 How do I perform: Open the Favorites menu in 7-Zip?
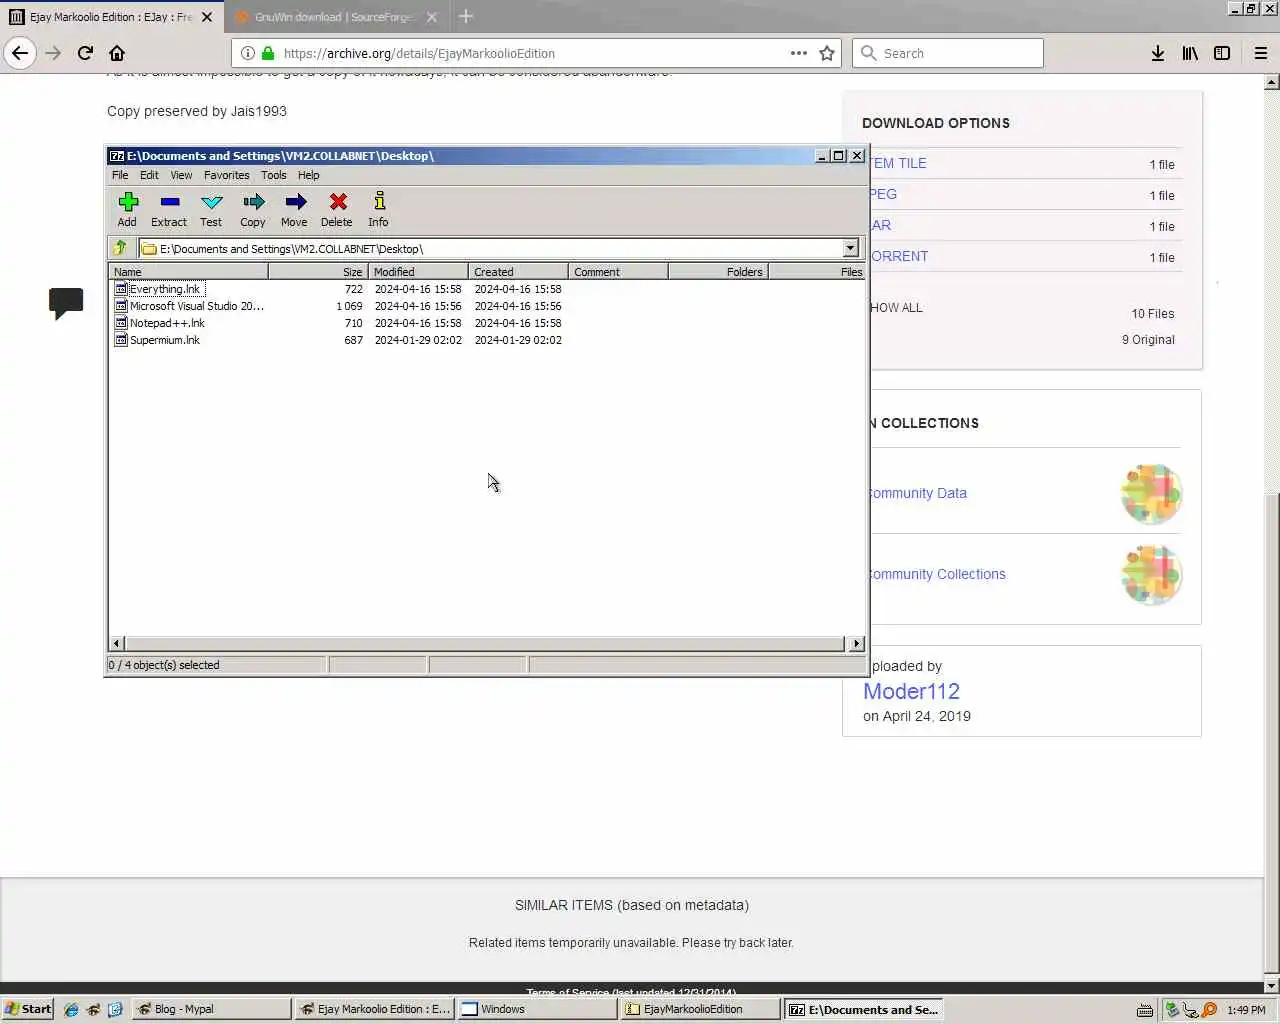[x=227, y=175]
